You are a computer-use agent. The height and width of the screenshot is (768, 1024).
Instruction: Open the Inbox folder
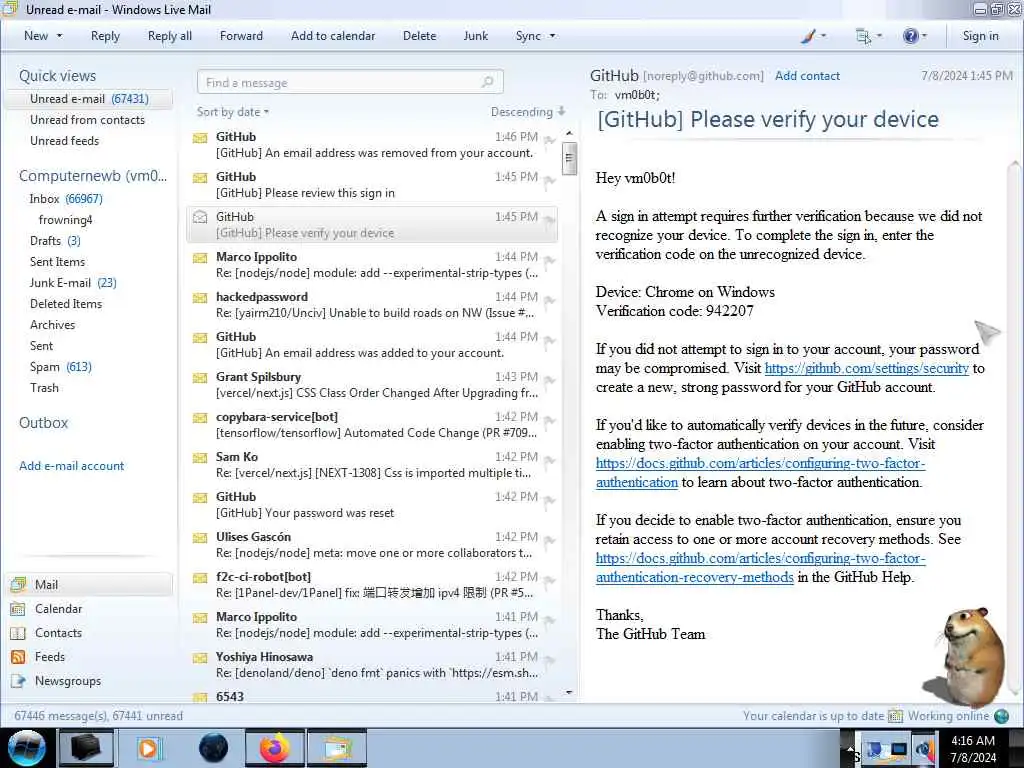coord(65,199)
